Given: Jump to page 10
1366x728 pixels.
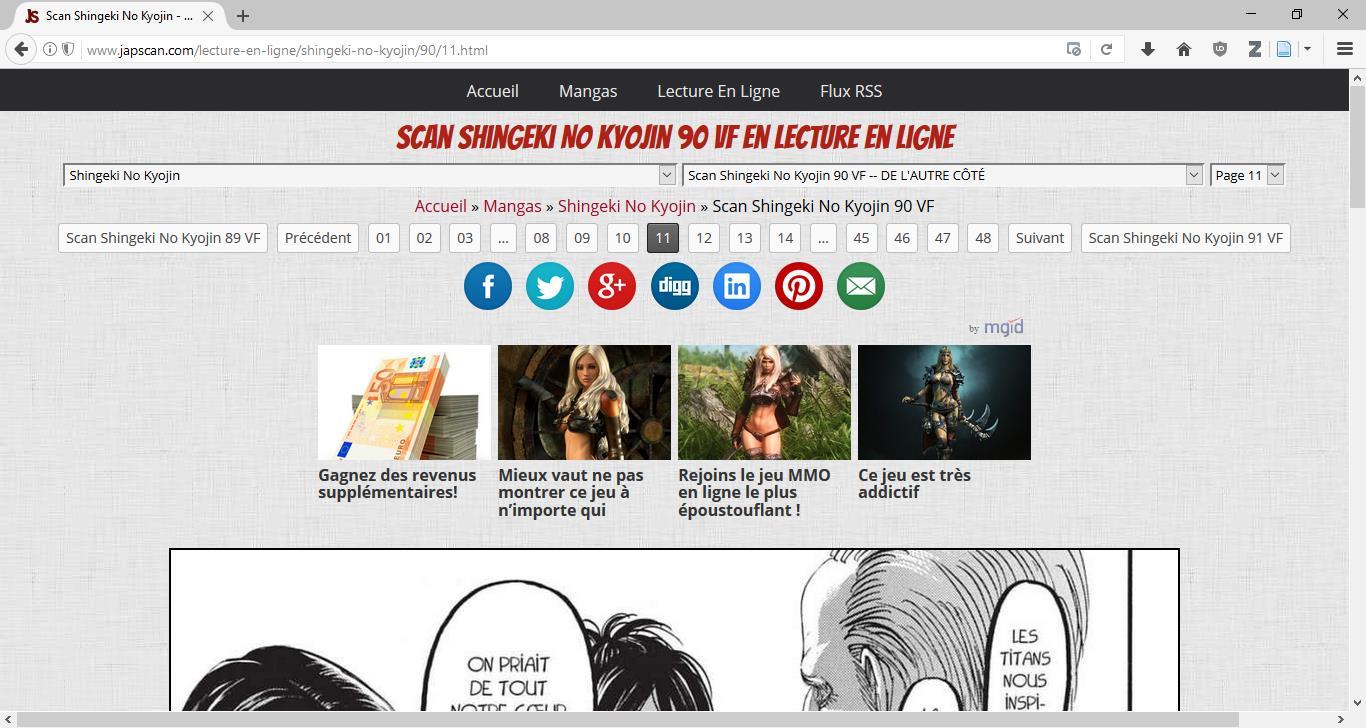Looking at the screenshot, I should click(622, 238).
